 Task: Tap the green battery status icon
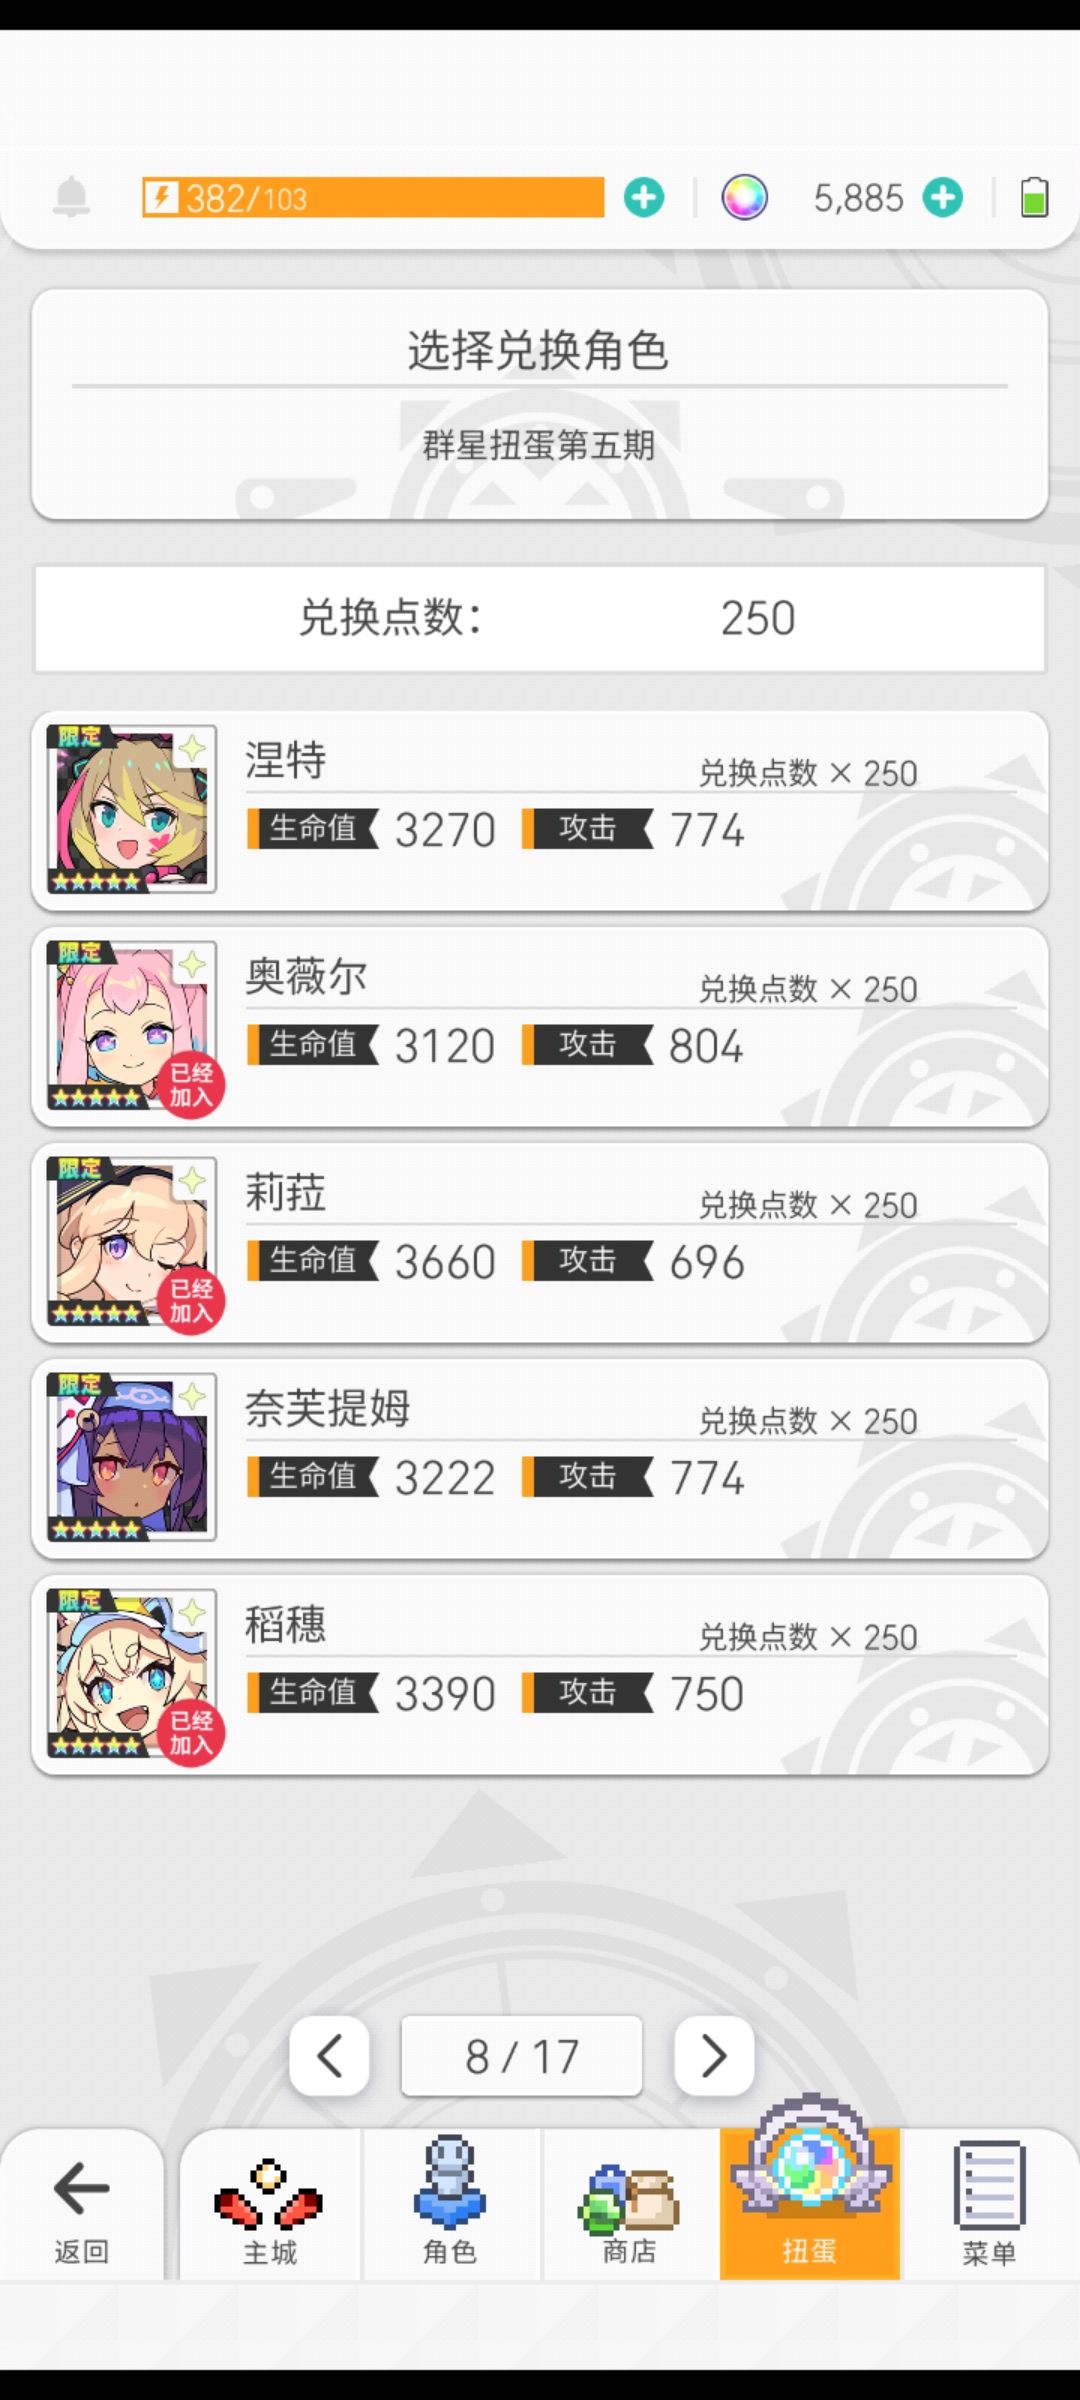click(1034, 197)
